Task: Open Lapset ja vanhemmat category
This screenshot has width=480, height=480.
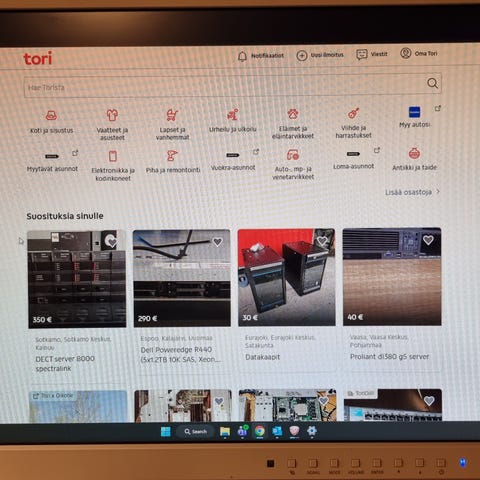Action: coord(172,124)
